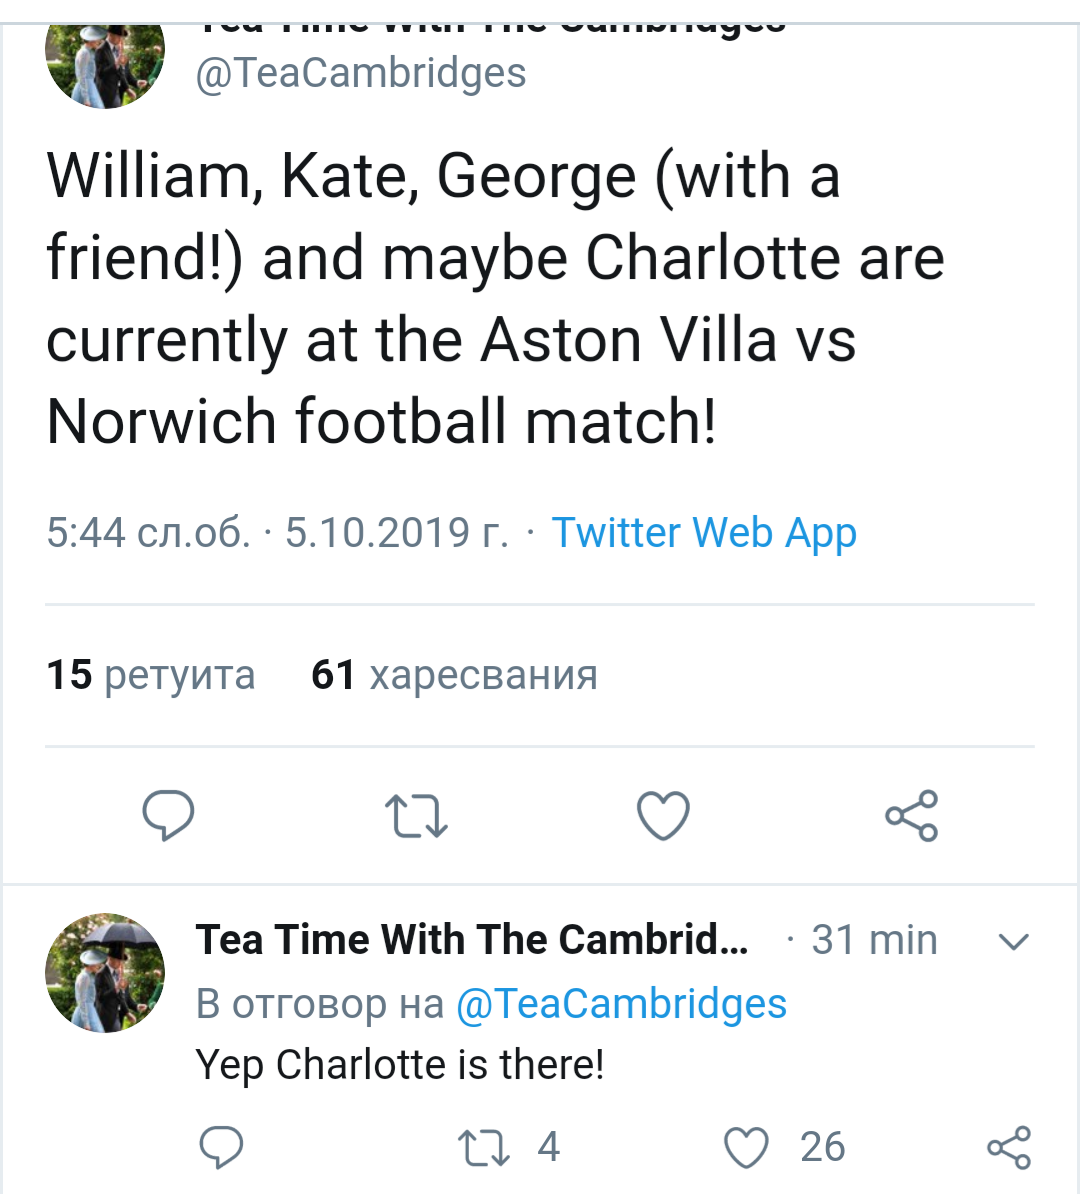Image resolution: width=1080 pixels, height=1194 pixels.
Task: Open the reply tweet's chevron options menu
Action: coord(1014,941)
